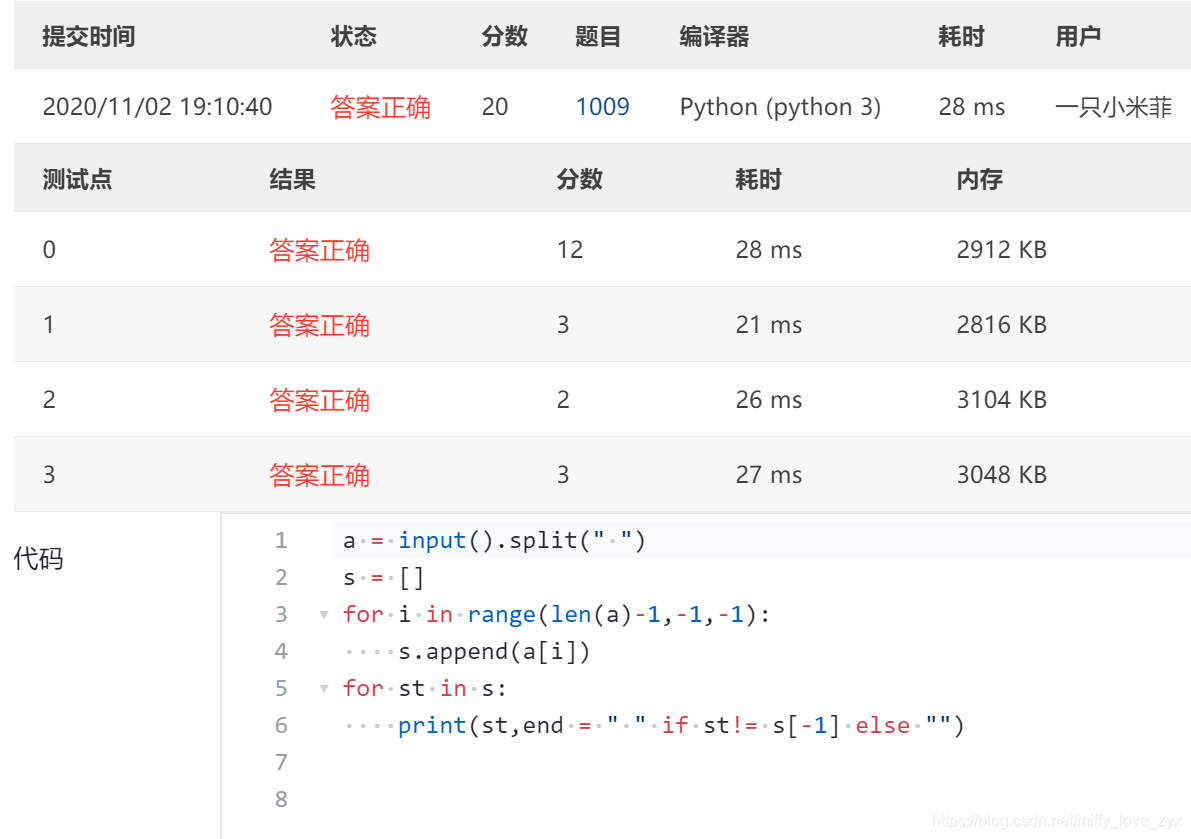
Task: Click the 28 ms value in submission row
Action: [x=971, y=107]
